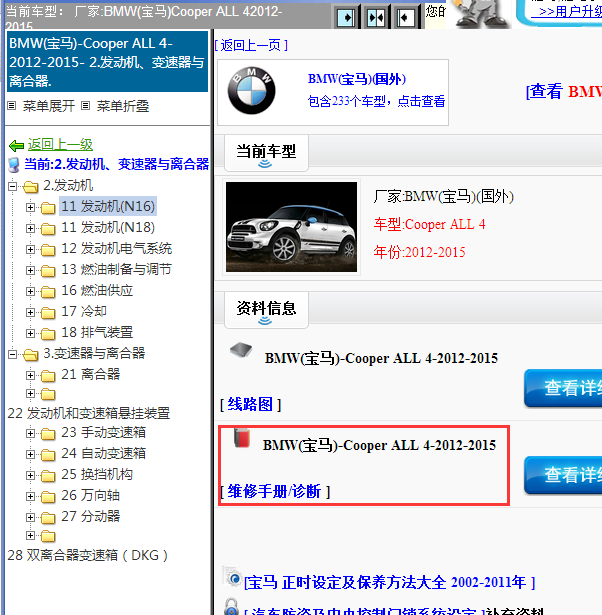Click the BMW logo image

tap(251, 91)
